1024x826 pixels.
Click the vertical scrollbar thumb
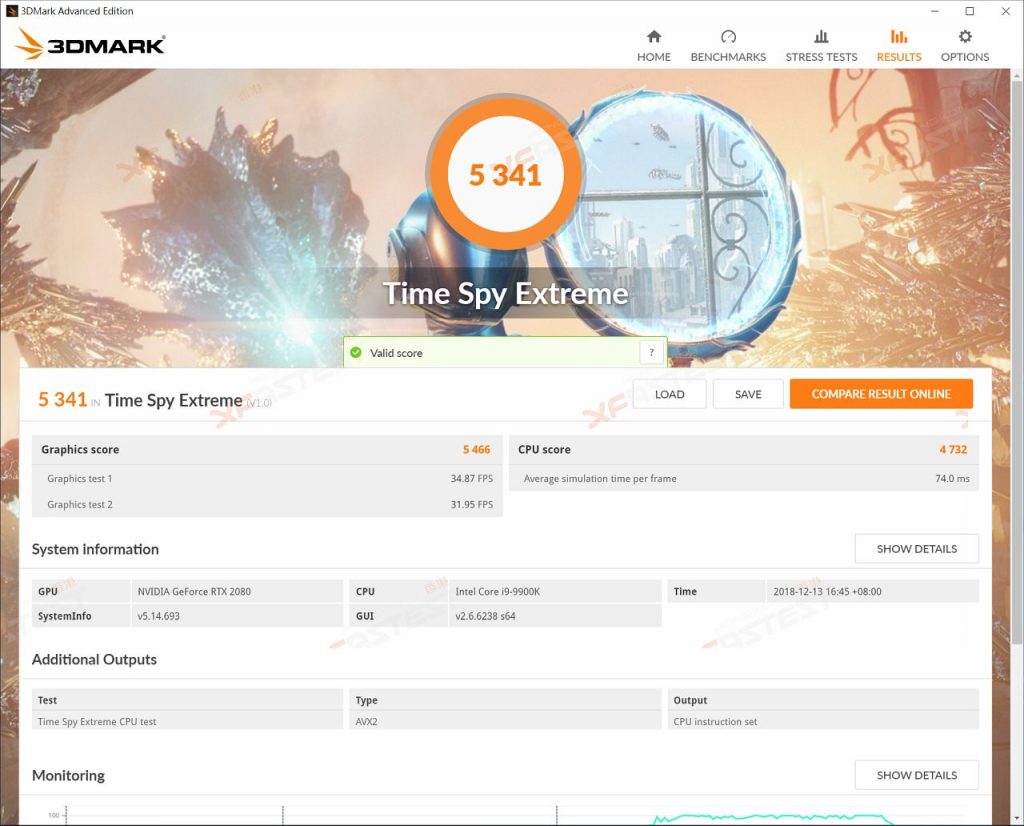[x=1017, y=362]
